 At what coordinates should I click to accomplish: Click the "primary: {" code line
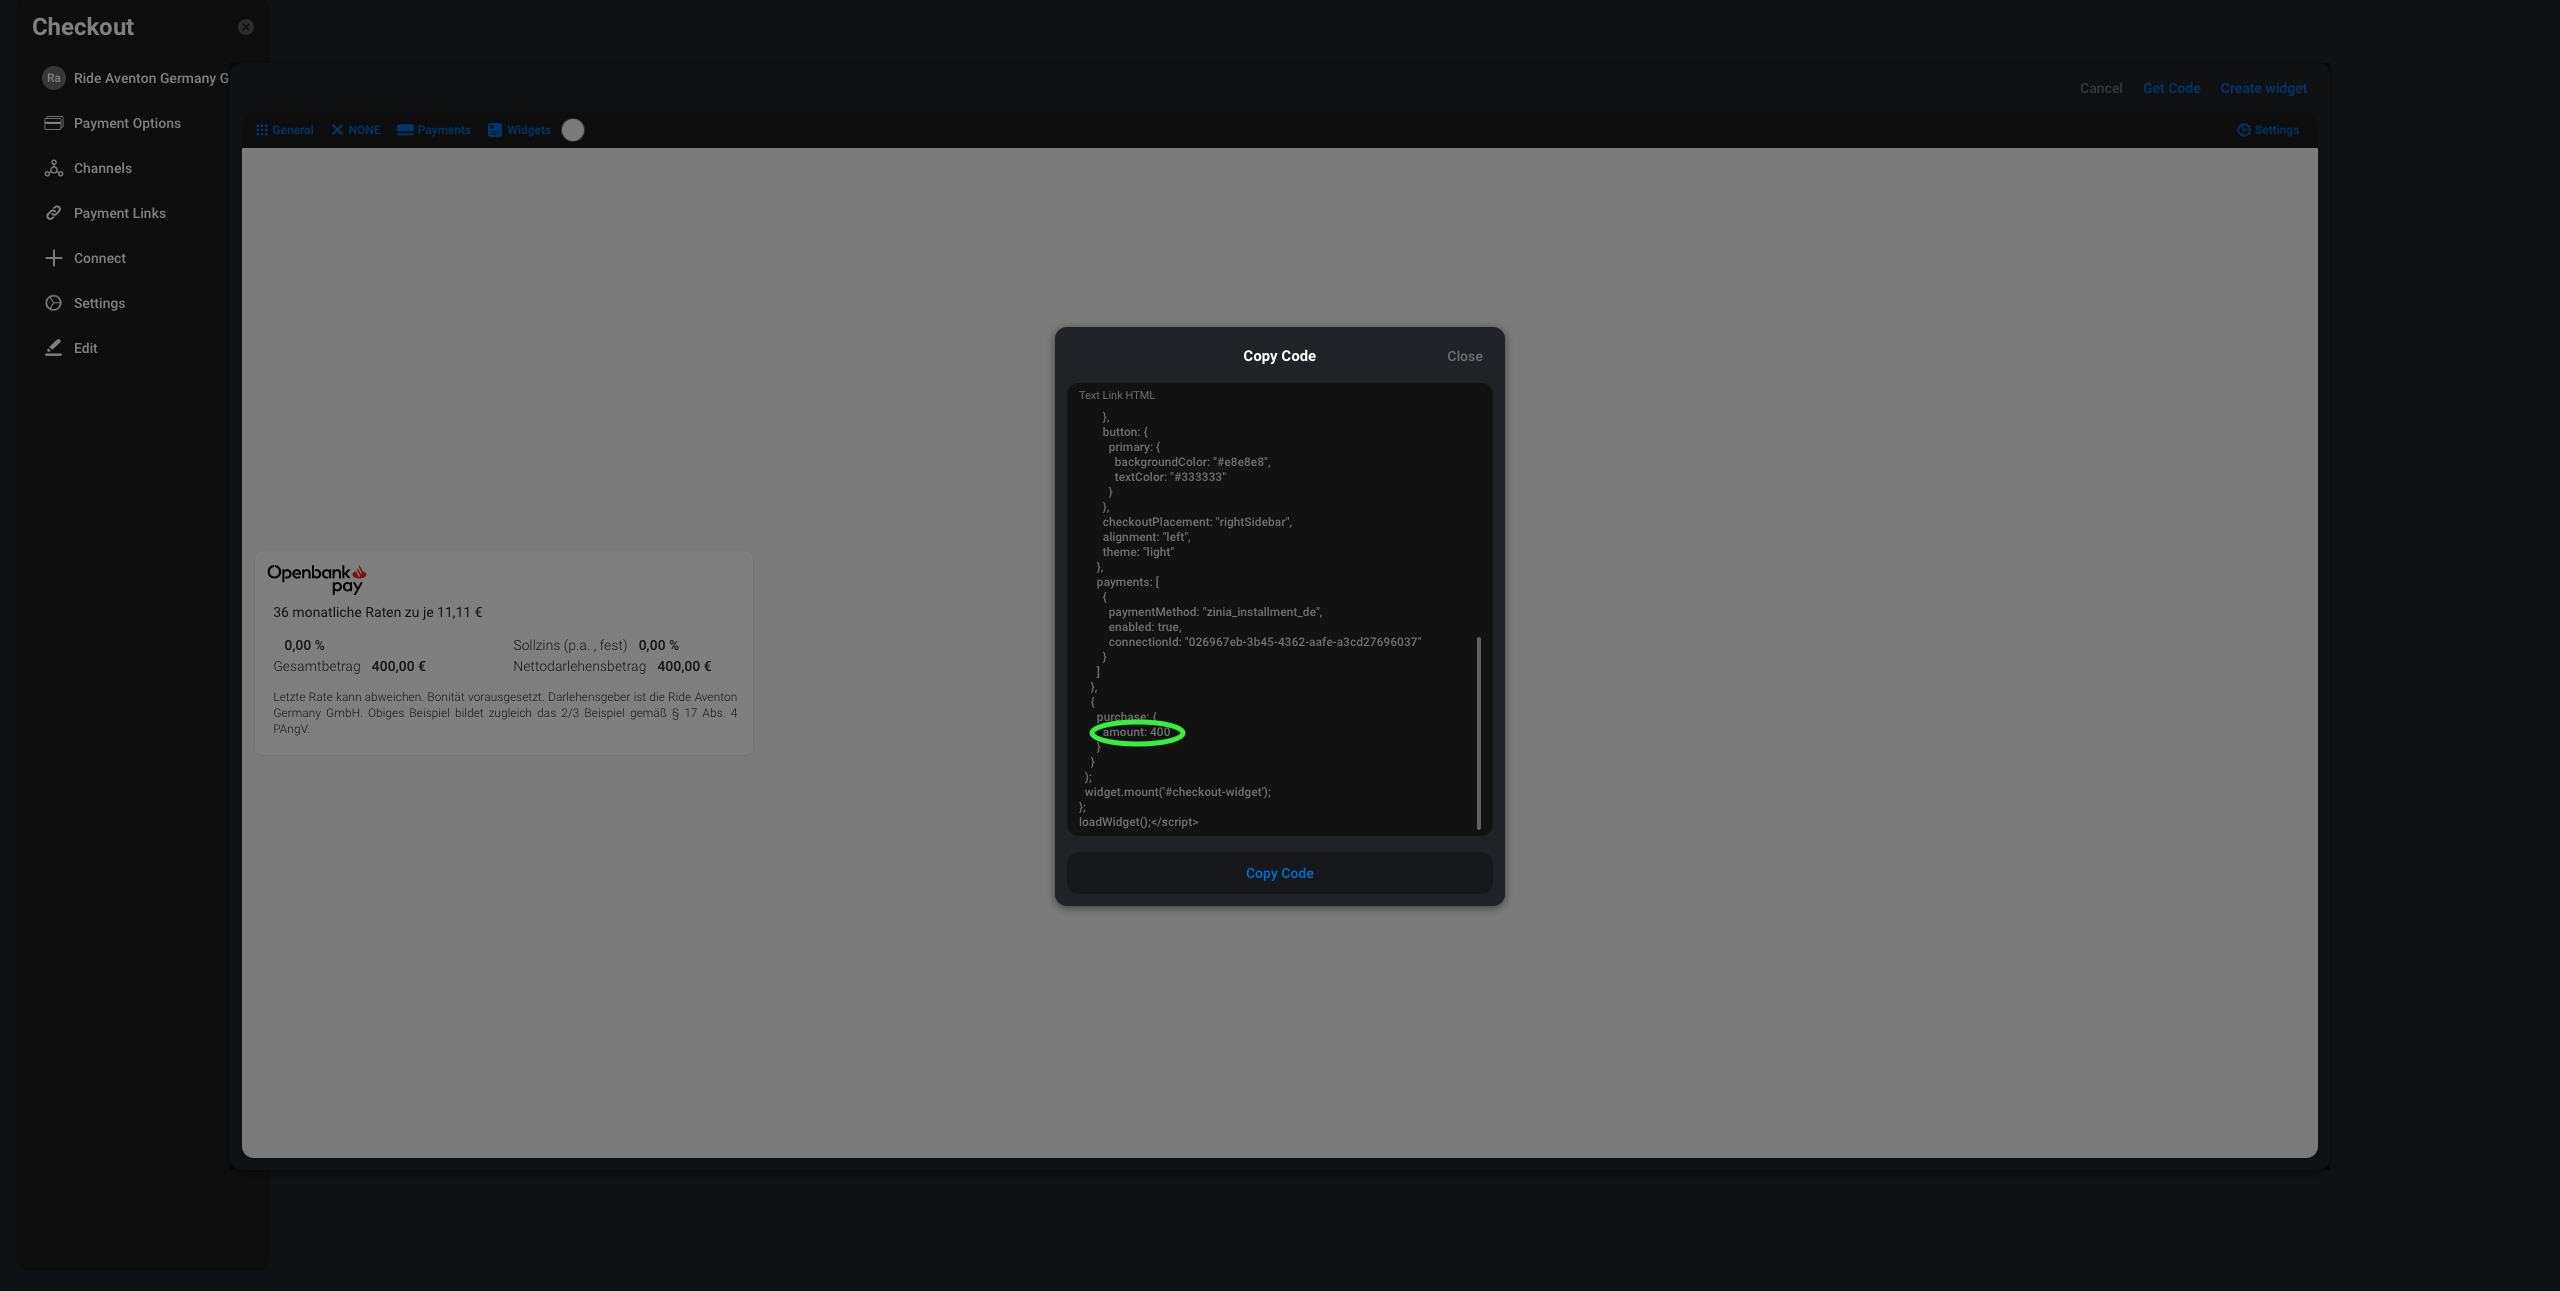click(x=1134, y=447)
